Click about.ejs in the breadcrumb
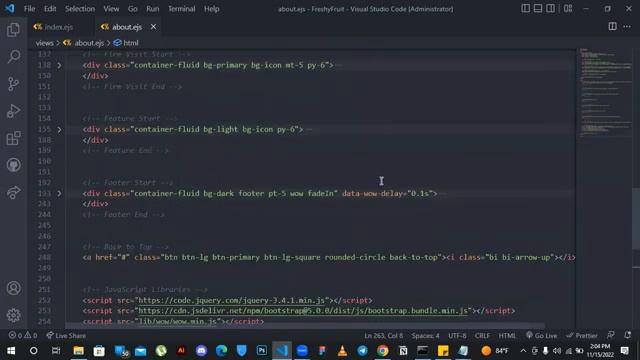The width and height of the screenshot is (640, 360). coord(89,43)
